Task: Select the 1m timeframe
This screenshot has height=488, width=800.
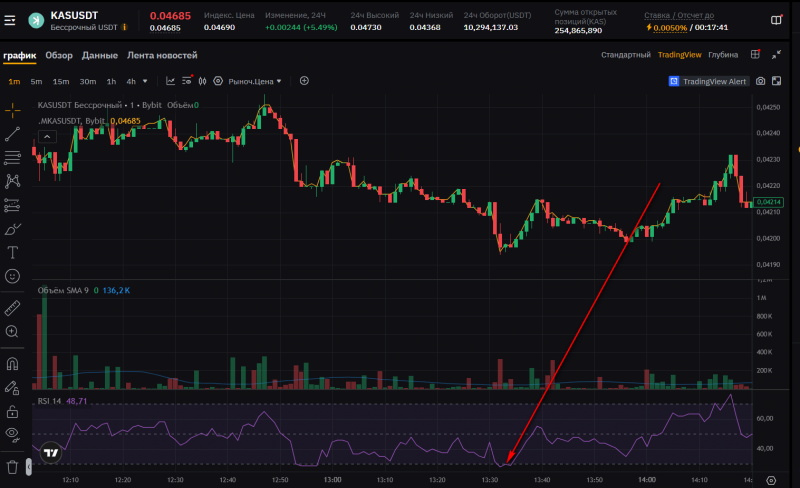Action: pos(14,82)
